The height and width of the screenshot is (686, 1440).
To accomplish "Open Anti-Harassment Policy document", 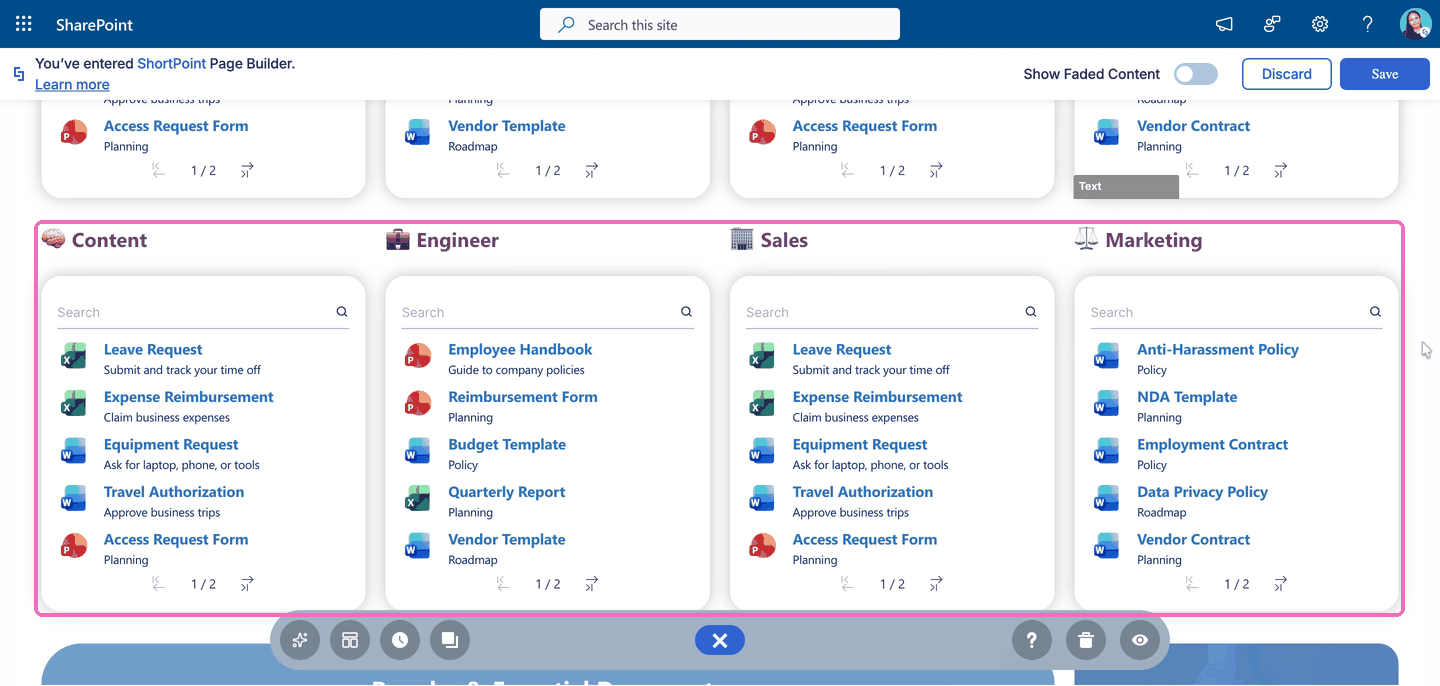I will (x=1218, y=350).
